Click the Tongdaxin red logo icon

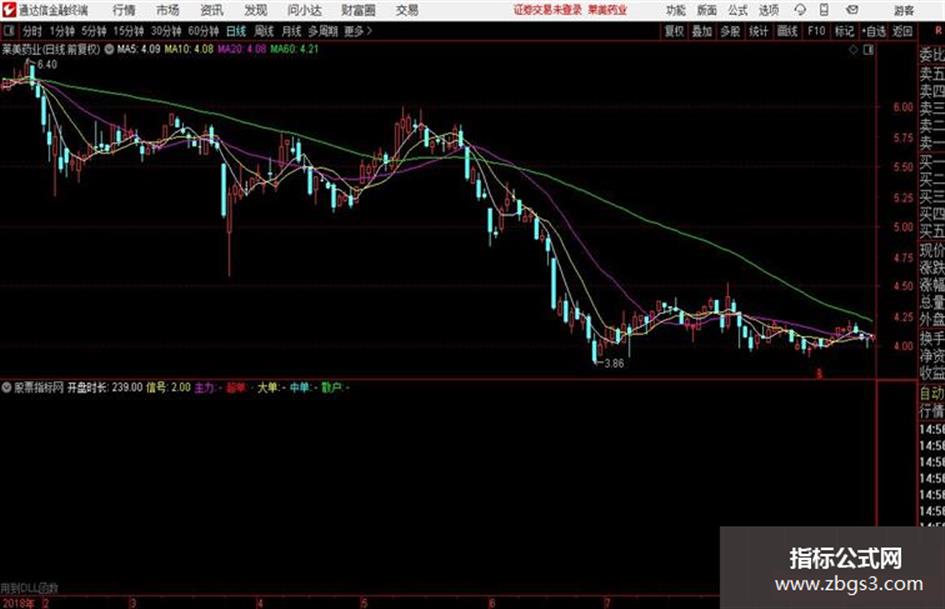(8, 9)
